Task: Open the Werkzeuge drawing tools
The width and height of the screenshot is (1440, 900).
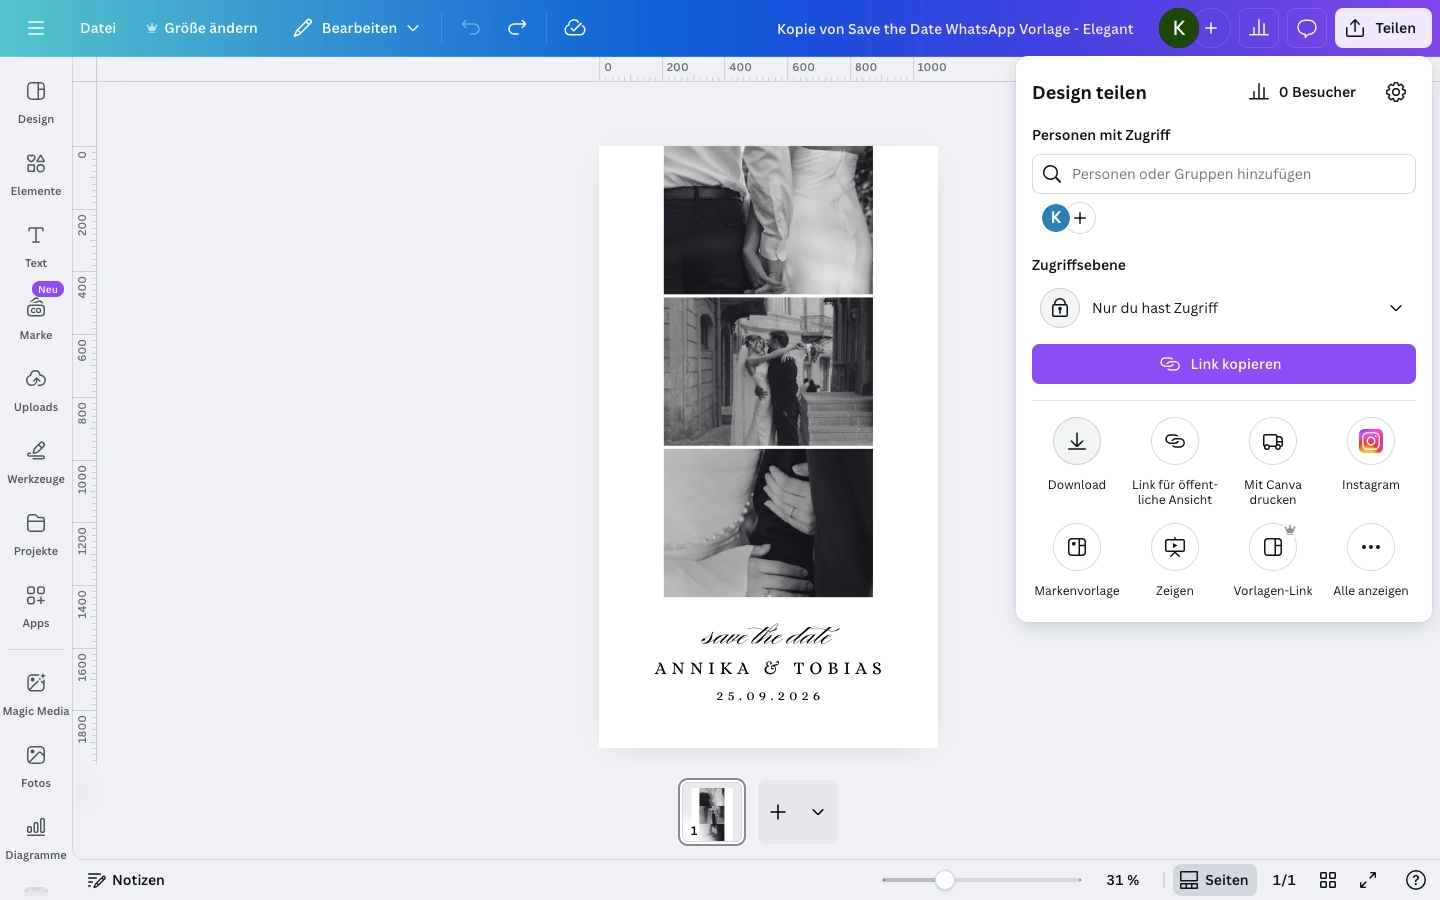Action: [36, 463]
